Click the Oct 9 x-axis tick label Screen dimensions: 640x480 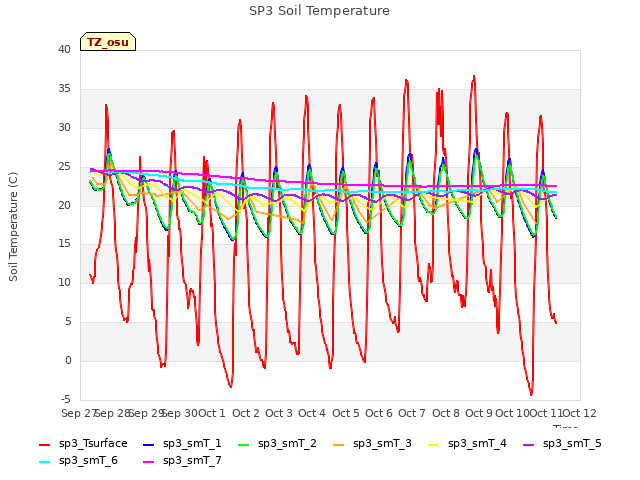point(479,413)
